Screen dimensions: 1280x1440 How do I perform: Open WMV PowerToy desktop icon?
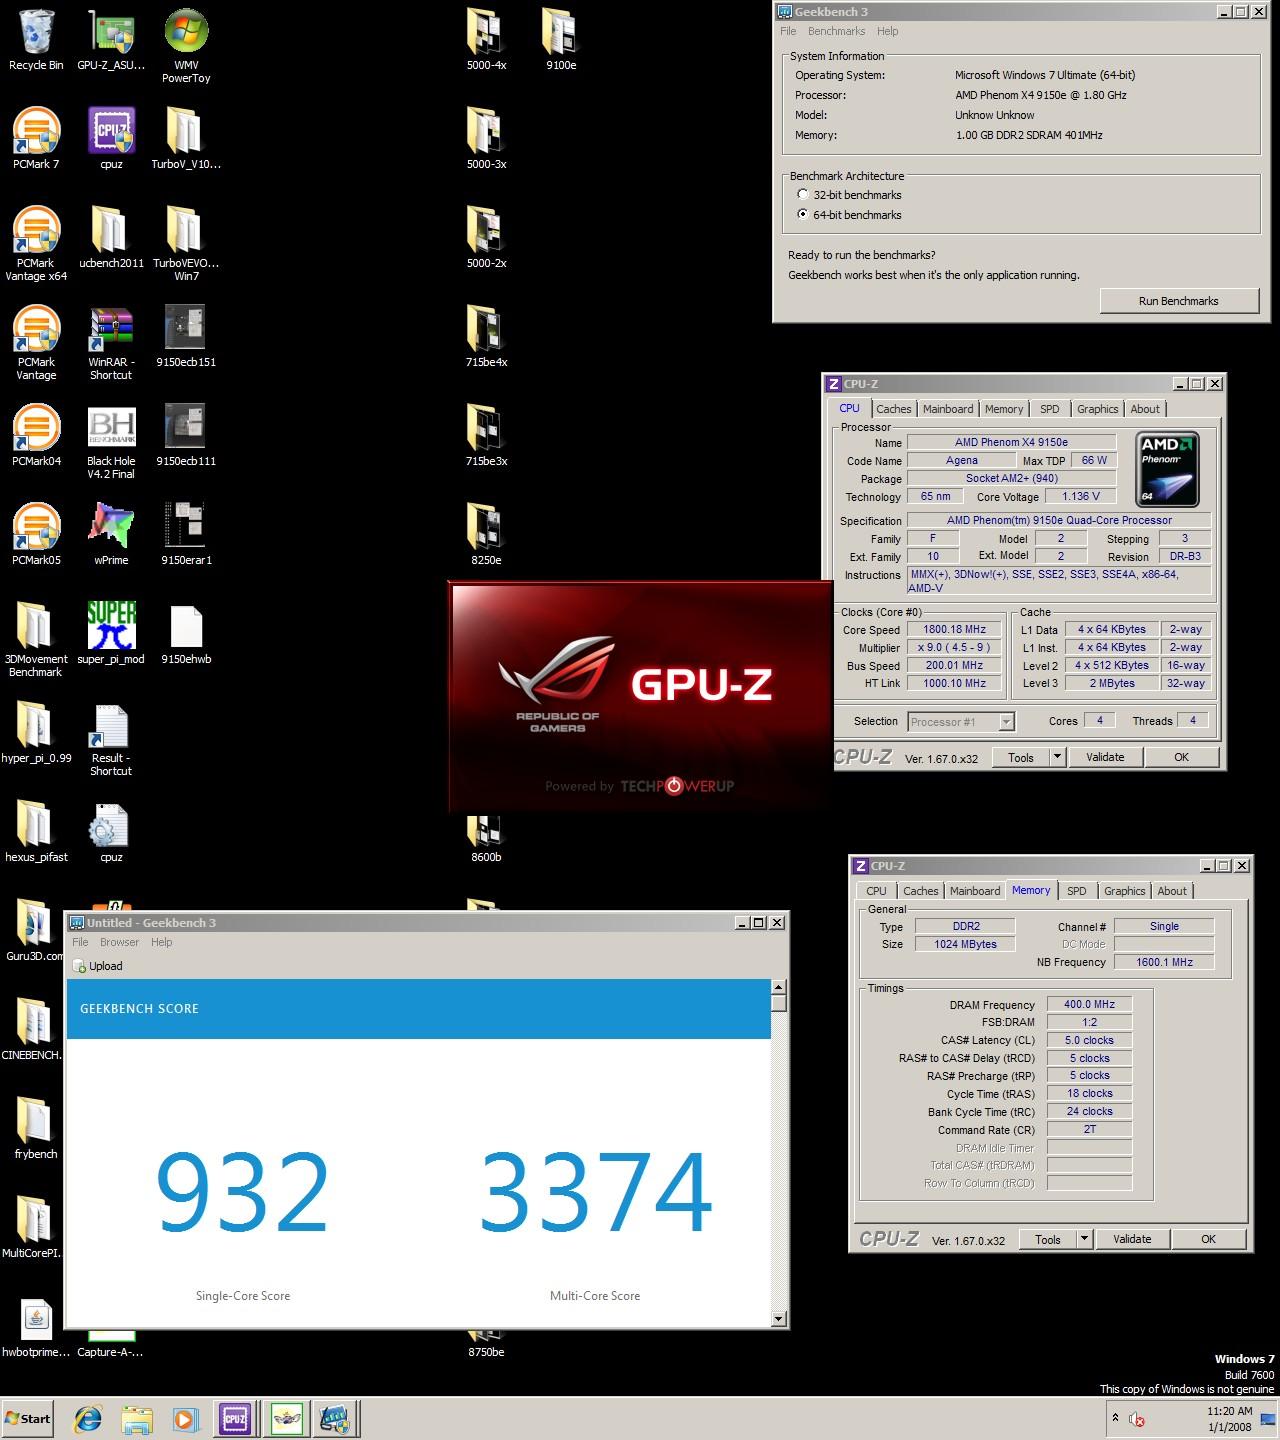[186, 46]
